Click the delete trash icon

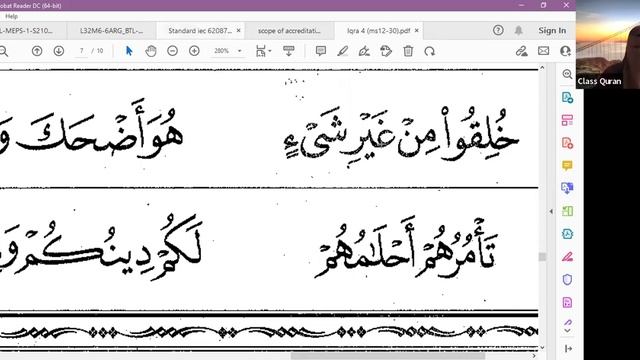pos(408,51)
